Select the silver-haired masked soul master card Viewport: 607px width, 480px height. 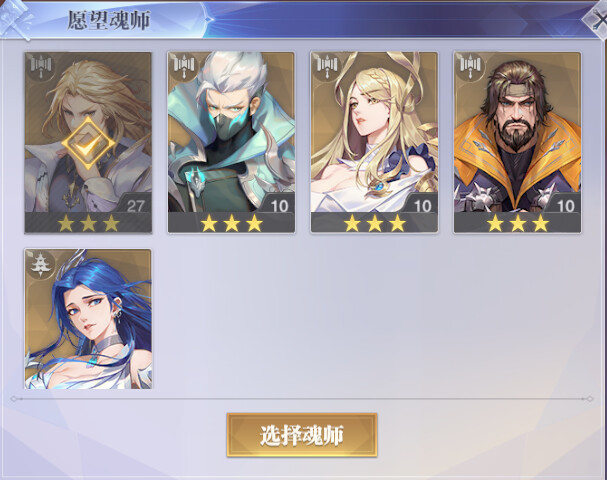click(x=231, y=142)
